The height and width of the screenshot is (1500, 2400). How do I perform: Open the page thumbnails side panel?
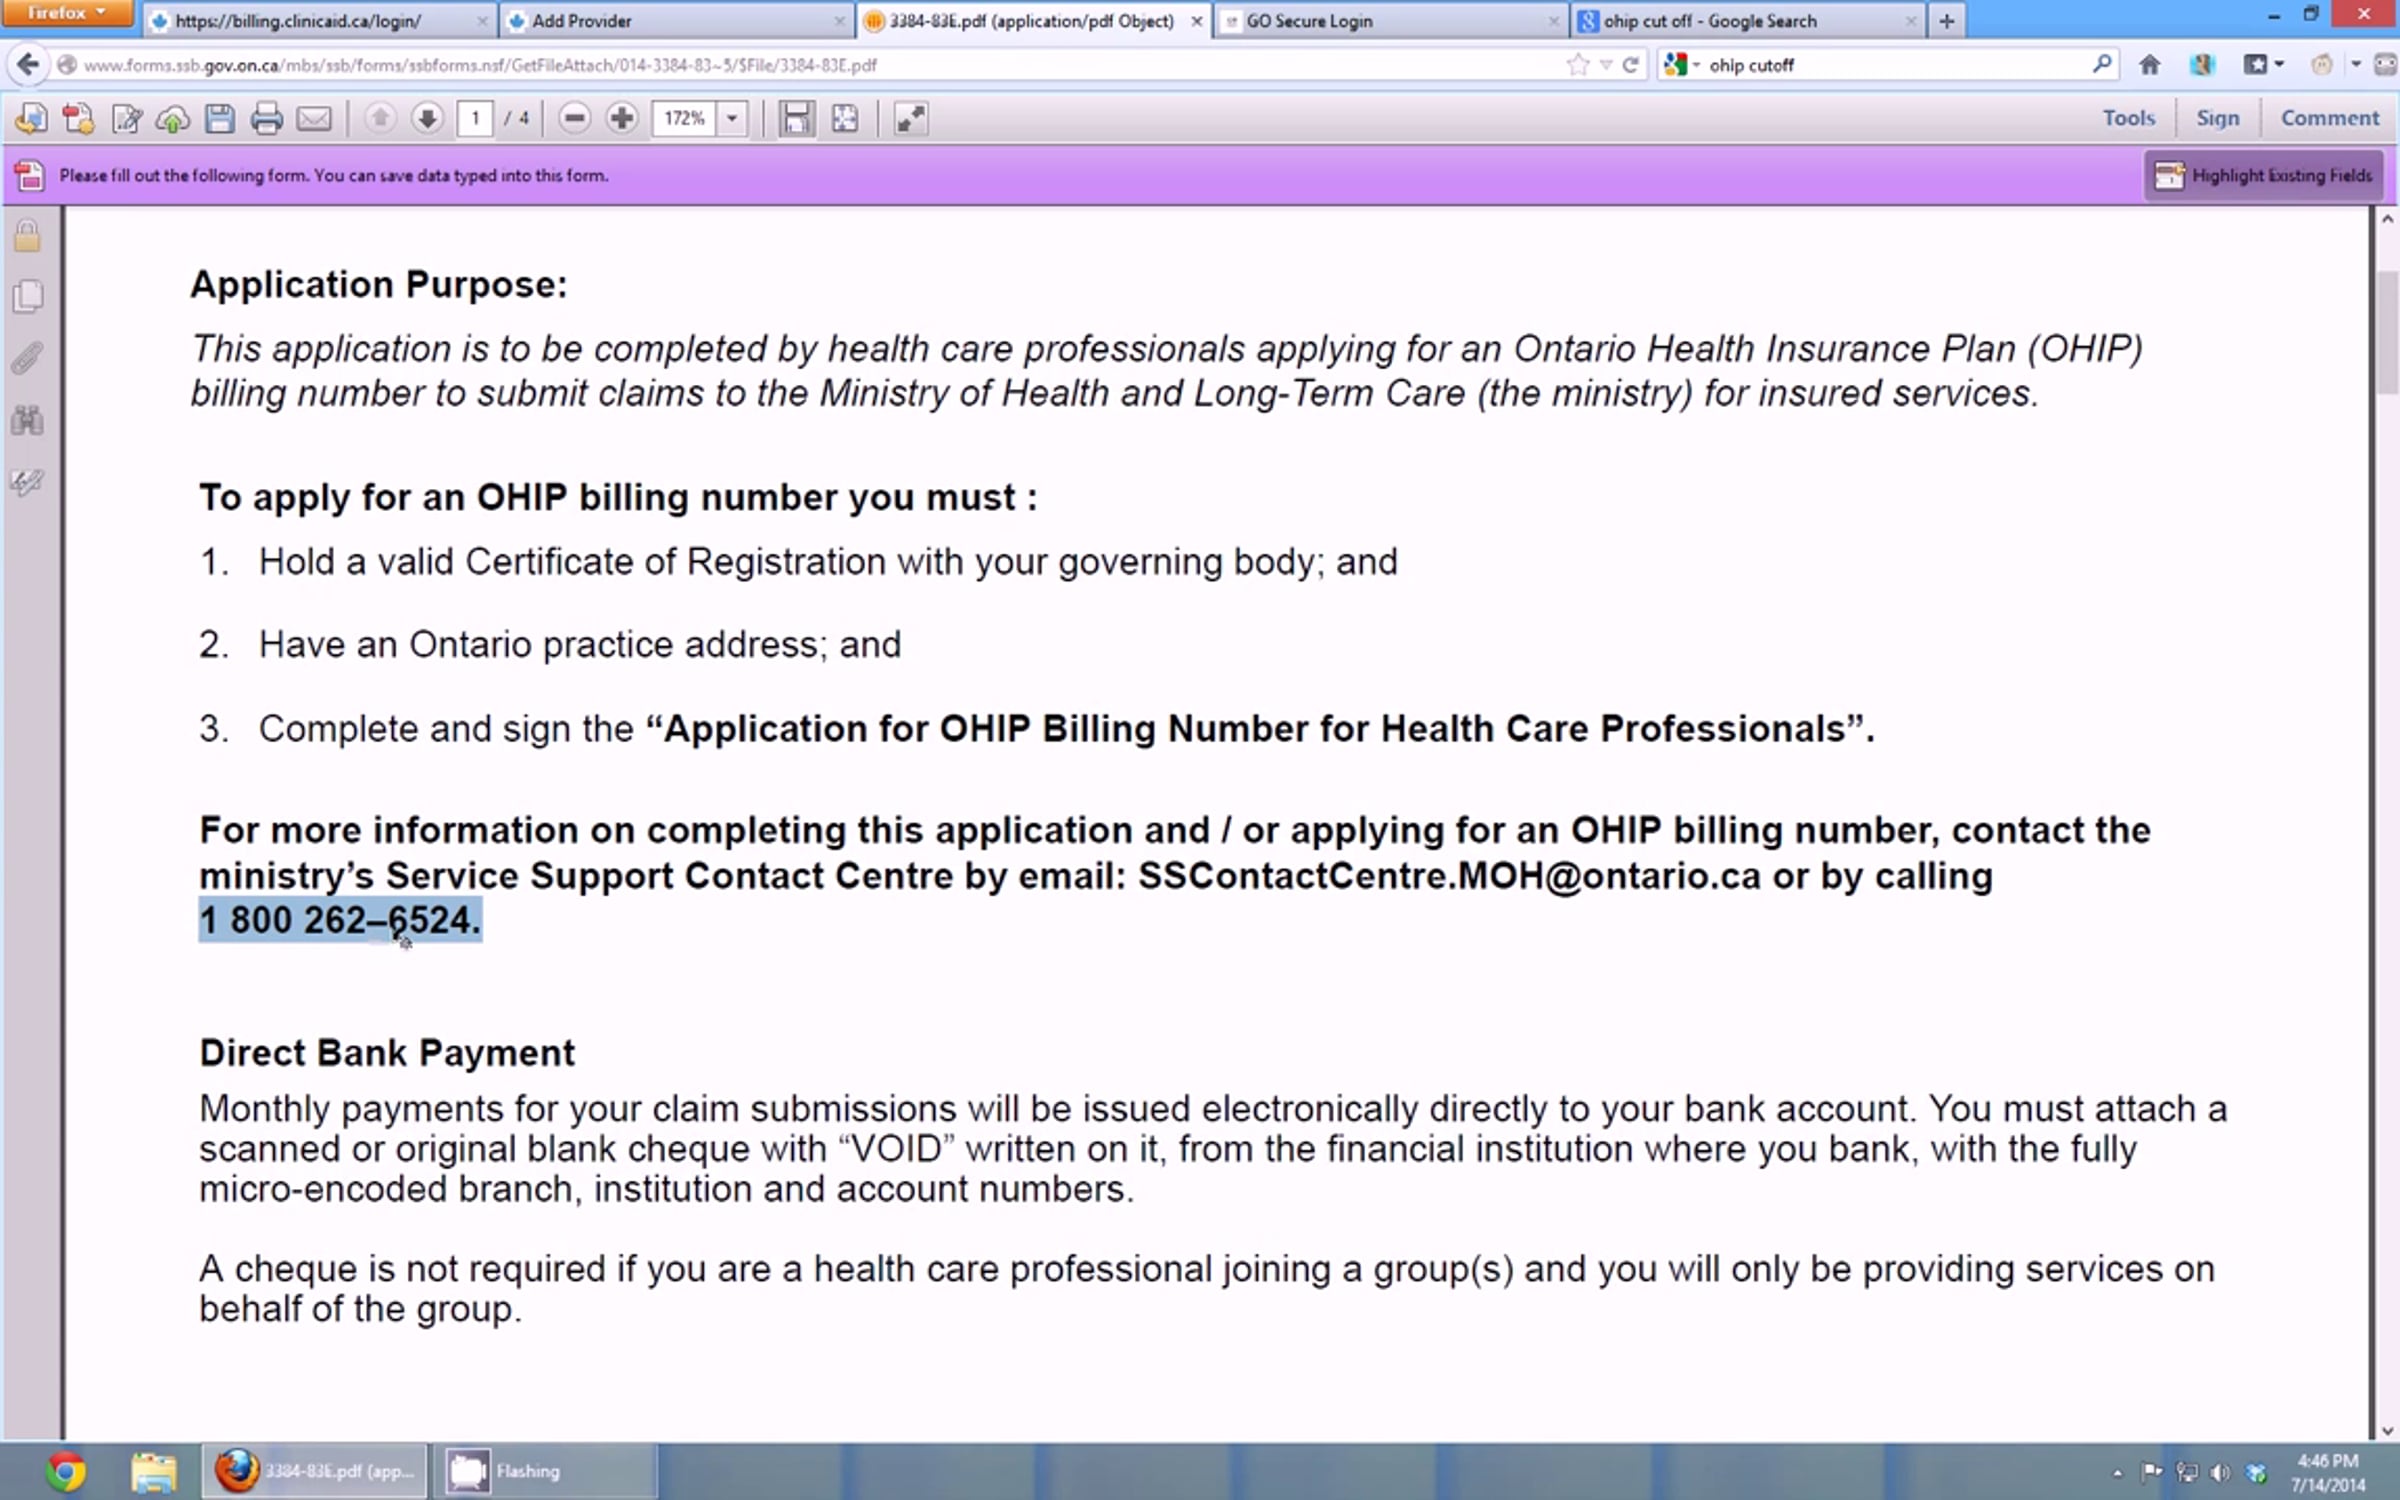[x=27, y=296]
